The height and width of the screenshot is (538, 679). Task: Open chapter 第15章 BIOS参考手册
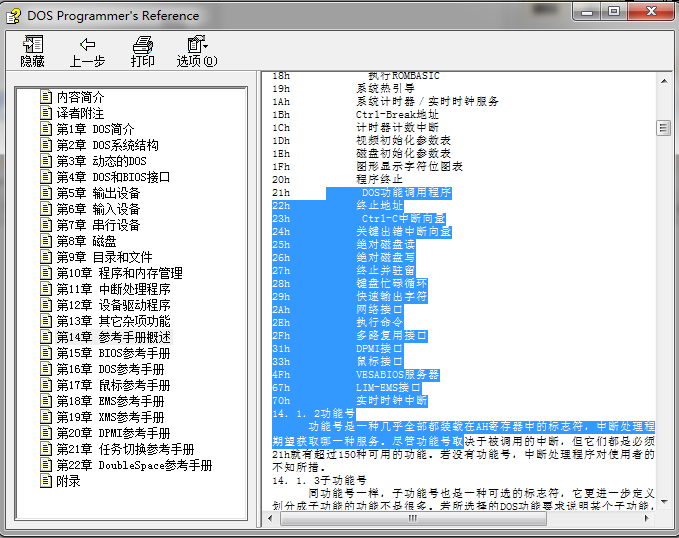coord(113,353)
